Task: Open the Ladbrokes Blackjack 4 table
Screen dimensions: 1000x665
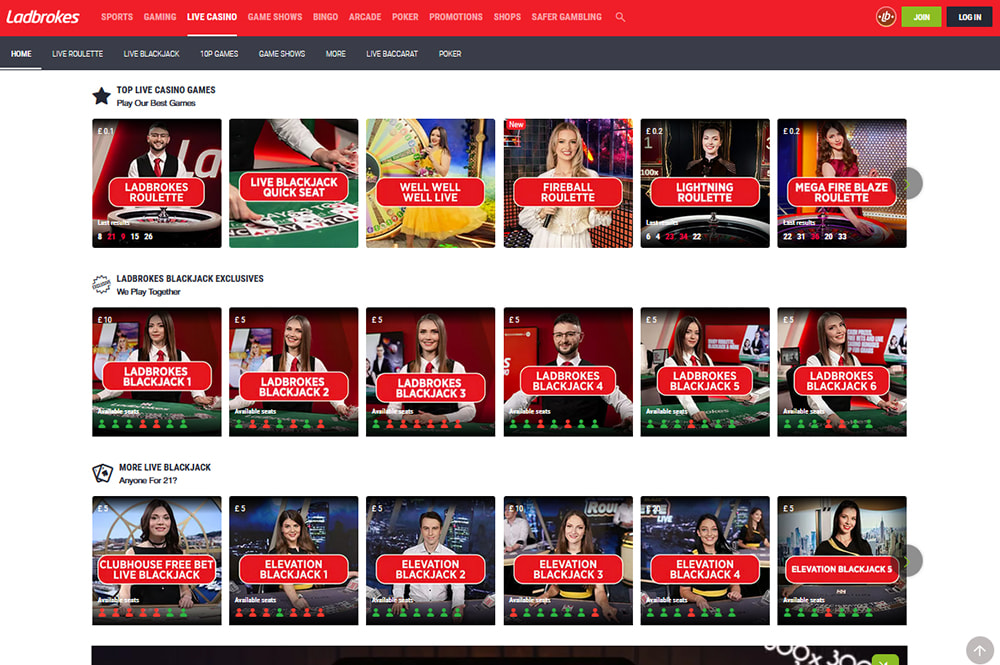Action: click(568, 372)
